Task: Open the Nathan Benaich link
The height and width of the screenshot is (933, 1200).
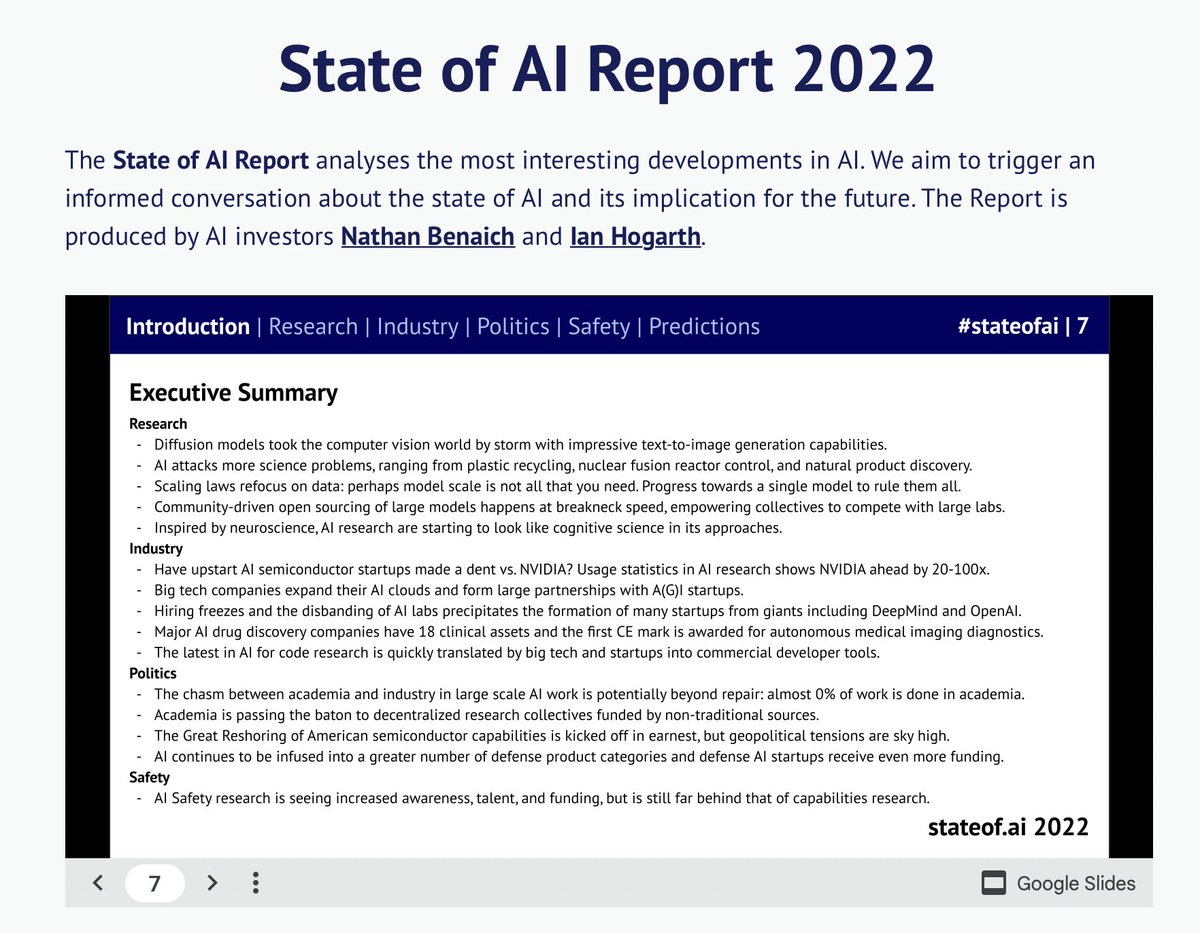Action: tap(428, 238)
